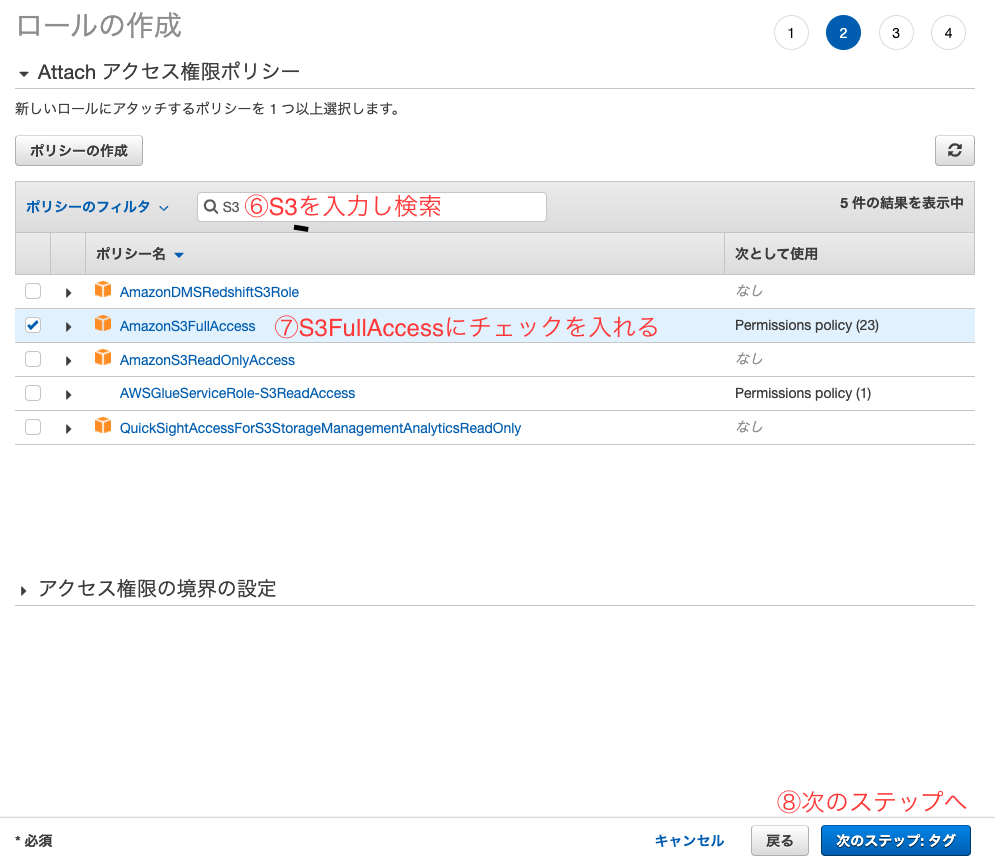The width and height of the screenshot is (995, 864).
Task: Uncheck the AmazonS3FullAccess checkbox
Action: coord(33,325)
